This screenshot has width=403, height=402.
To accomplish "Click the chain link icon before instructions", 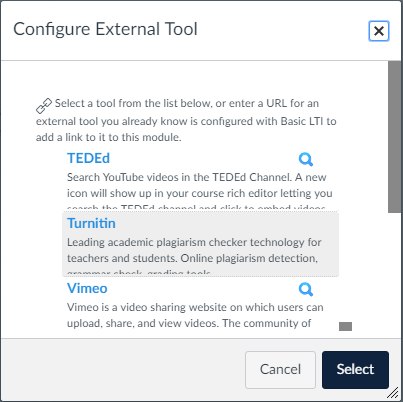I will 44,106.
